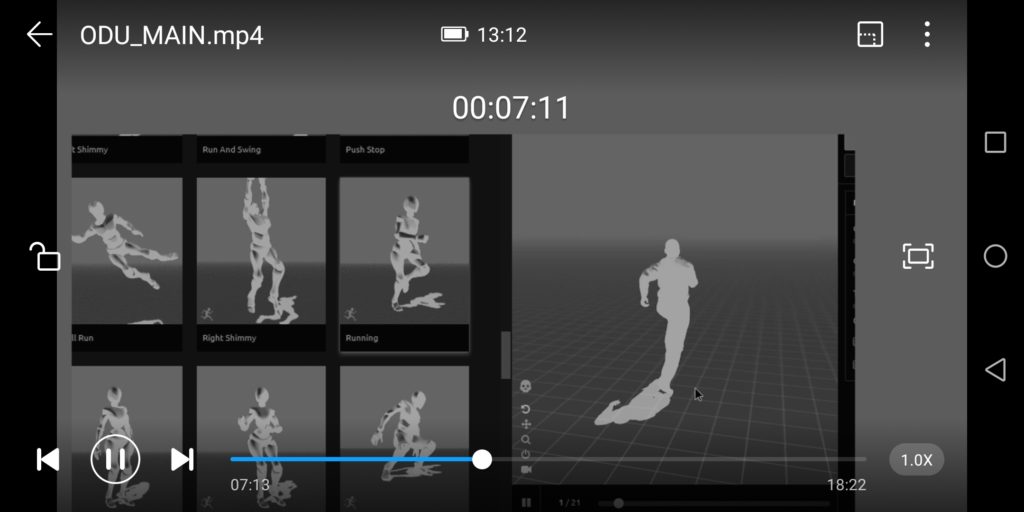Image resolution: width=1024 pixels, height=512 pixels.
Task: Click the Running label caption
Action: pyautogui.click(x=362, y=338)
